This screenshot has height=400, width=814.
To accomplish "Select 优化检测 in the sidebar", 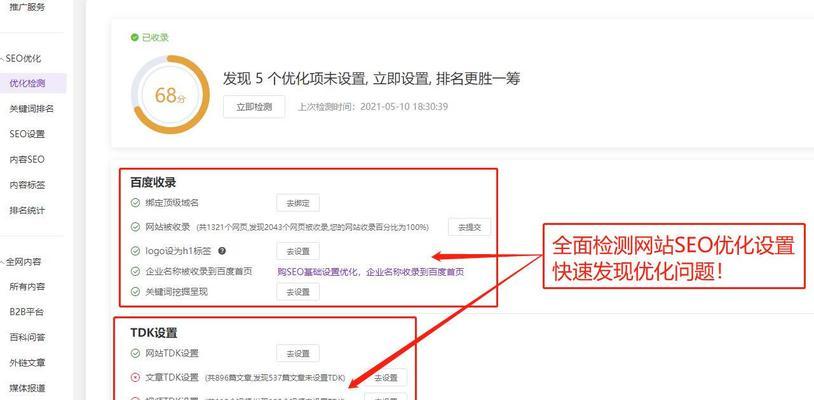I will [33, 84].
